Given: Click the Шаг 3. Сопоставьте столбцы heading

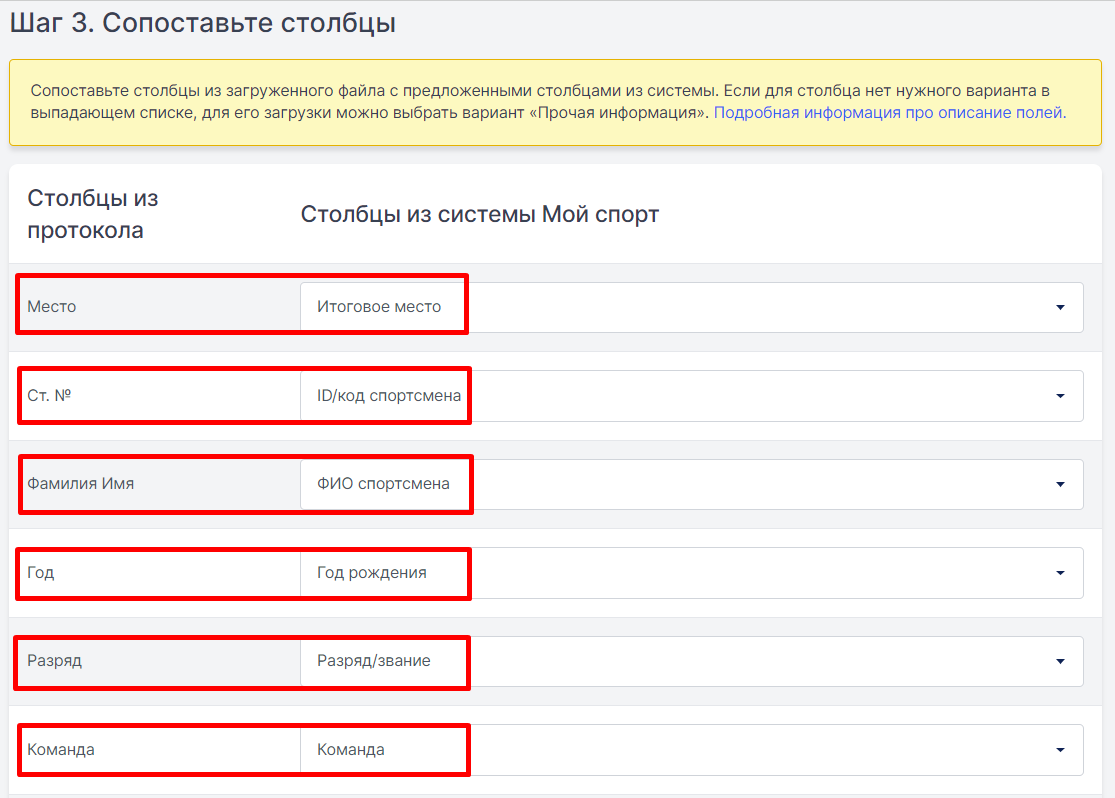Looking at the screenshot, I should [x=203, y=23].
